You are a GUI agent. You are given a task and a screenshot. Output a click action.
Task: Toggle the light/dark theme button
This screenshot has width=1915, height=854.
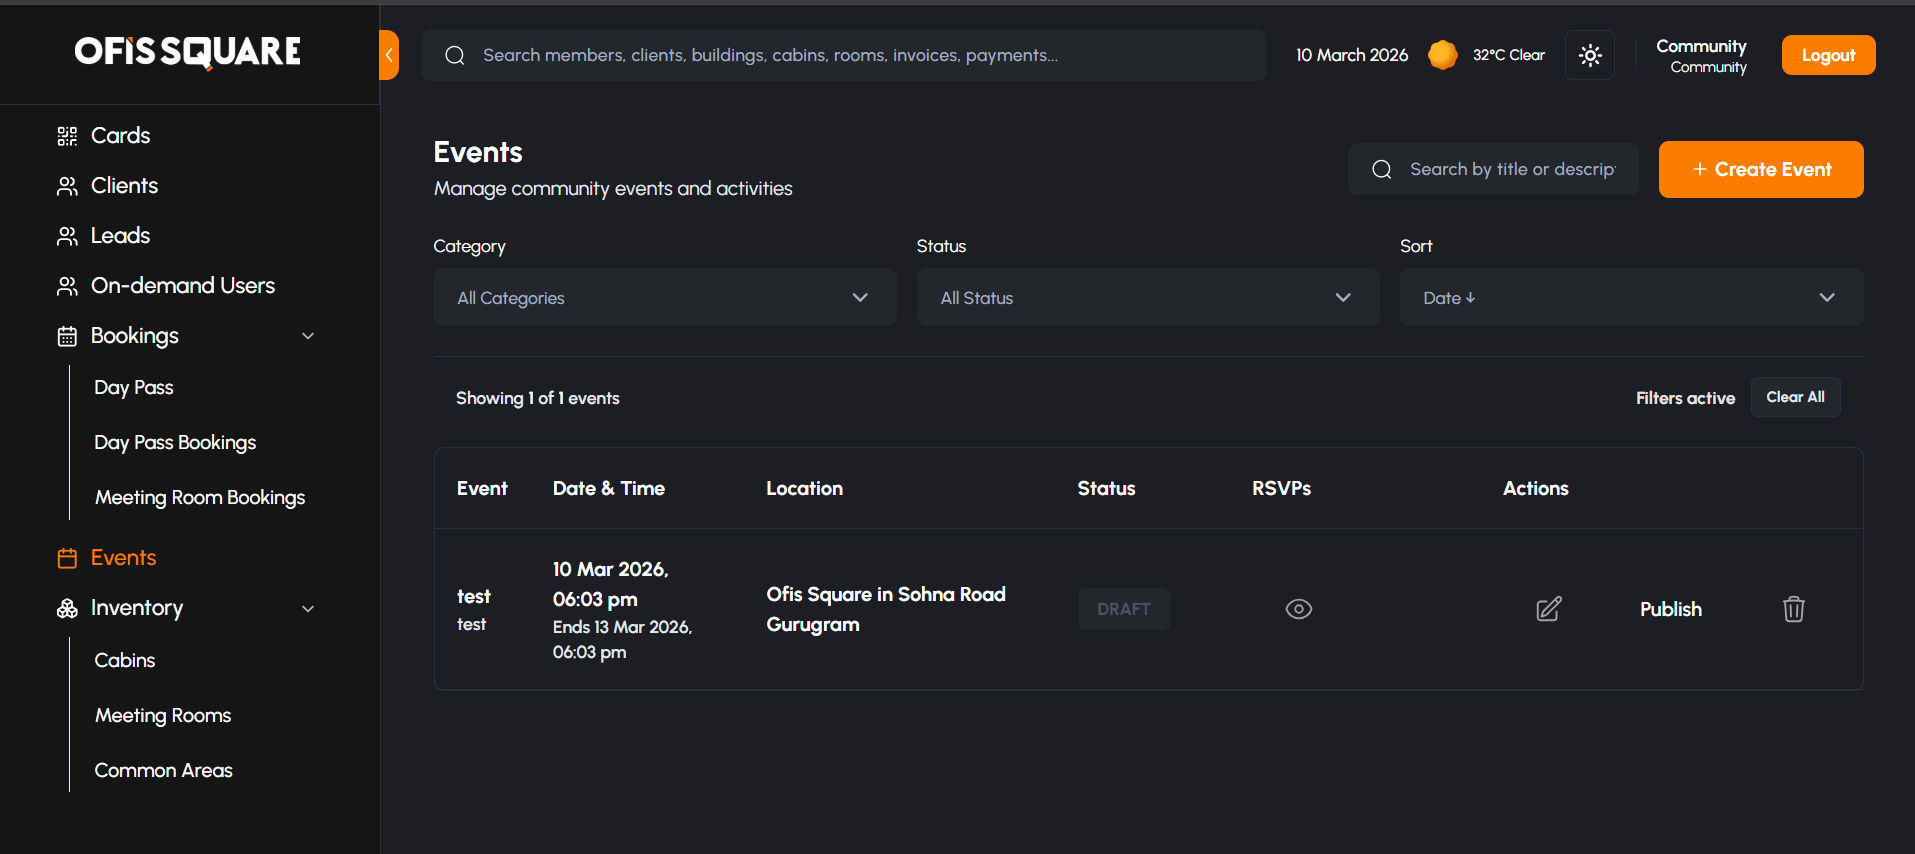[1590, 55]
